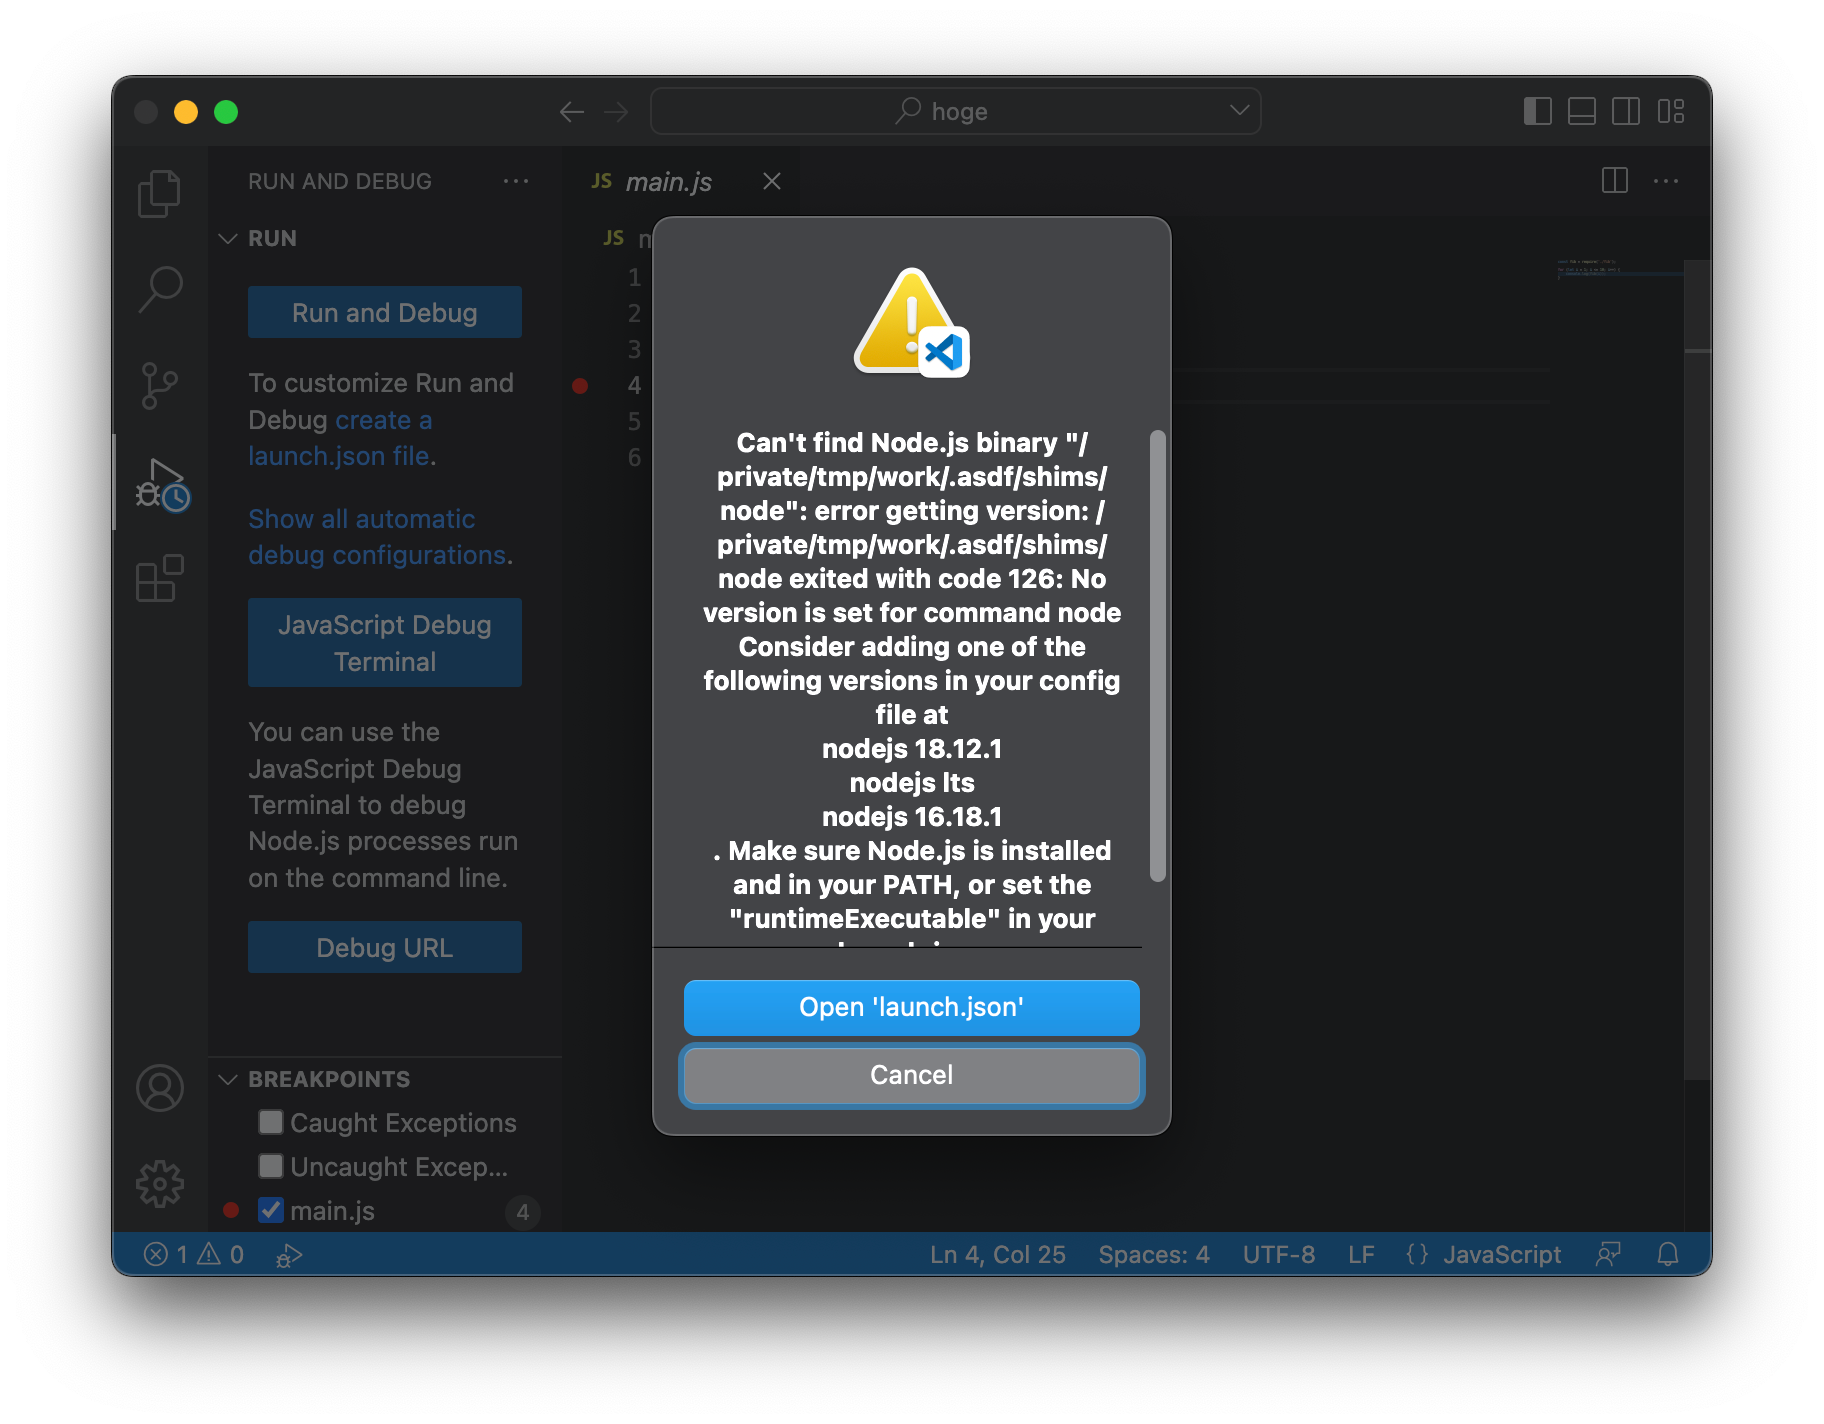This screenshot has height=1424, width=1824.
Task: Open the Accounts menu icon
Action: [x=160, y=1088]
